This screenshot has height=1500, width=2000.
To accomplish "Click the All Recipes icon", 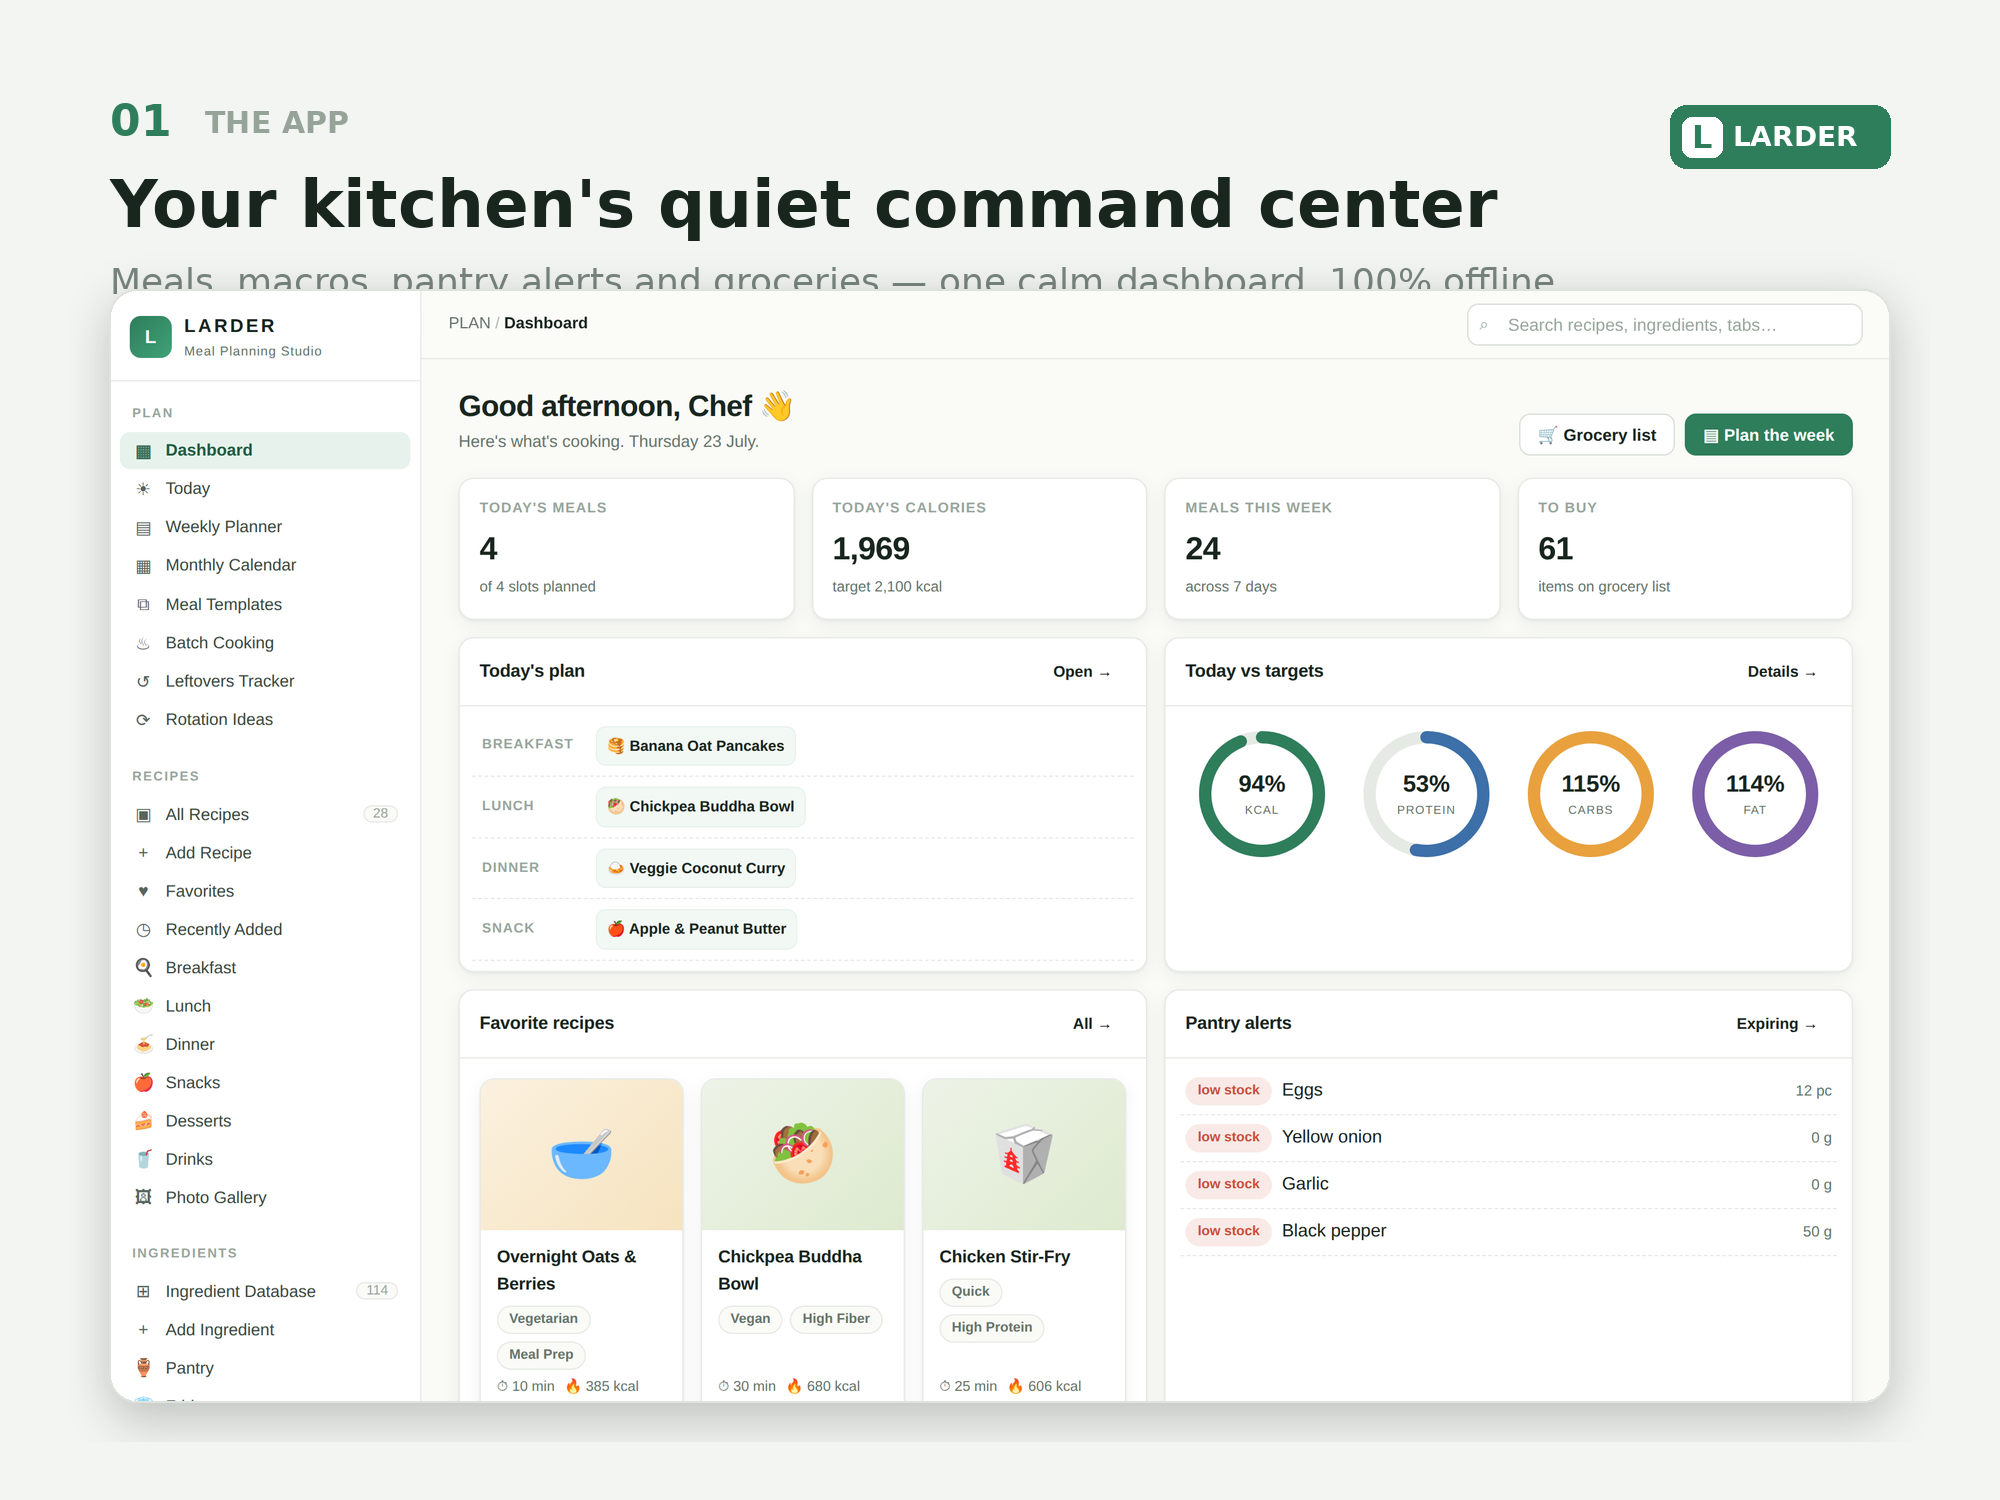I will (x=143, y=815).
